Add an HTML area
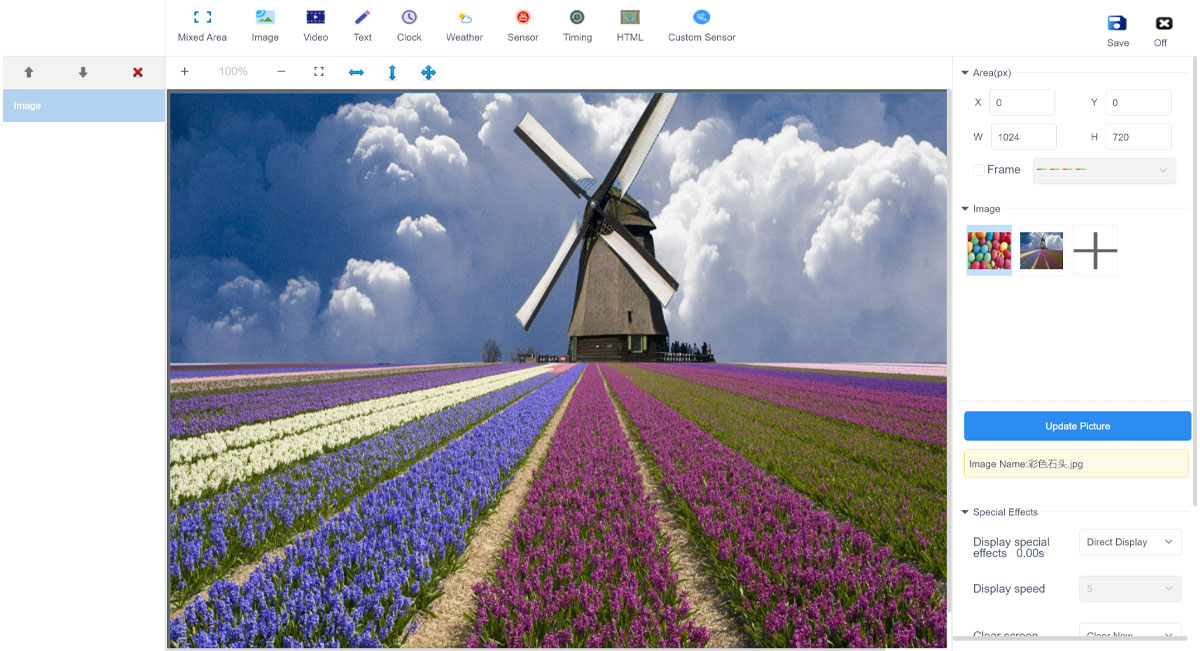The height and width of the screenshot is (651, 1200). 630,26
